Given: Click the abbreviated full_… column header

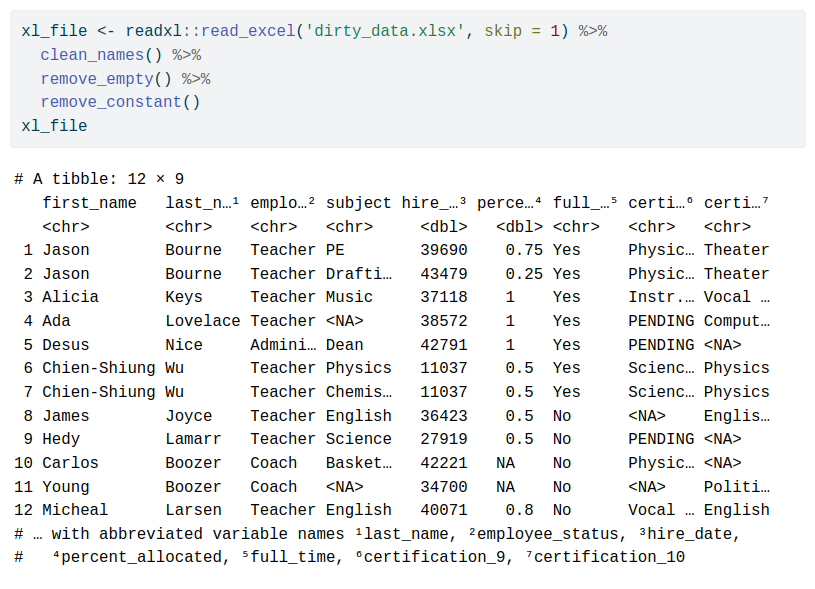Looking at the screenshot, I should (x=585, y=203).
